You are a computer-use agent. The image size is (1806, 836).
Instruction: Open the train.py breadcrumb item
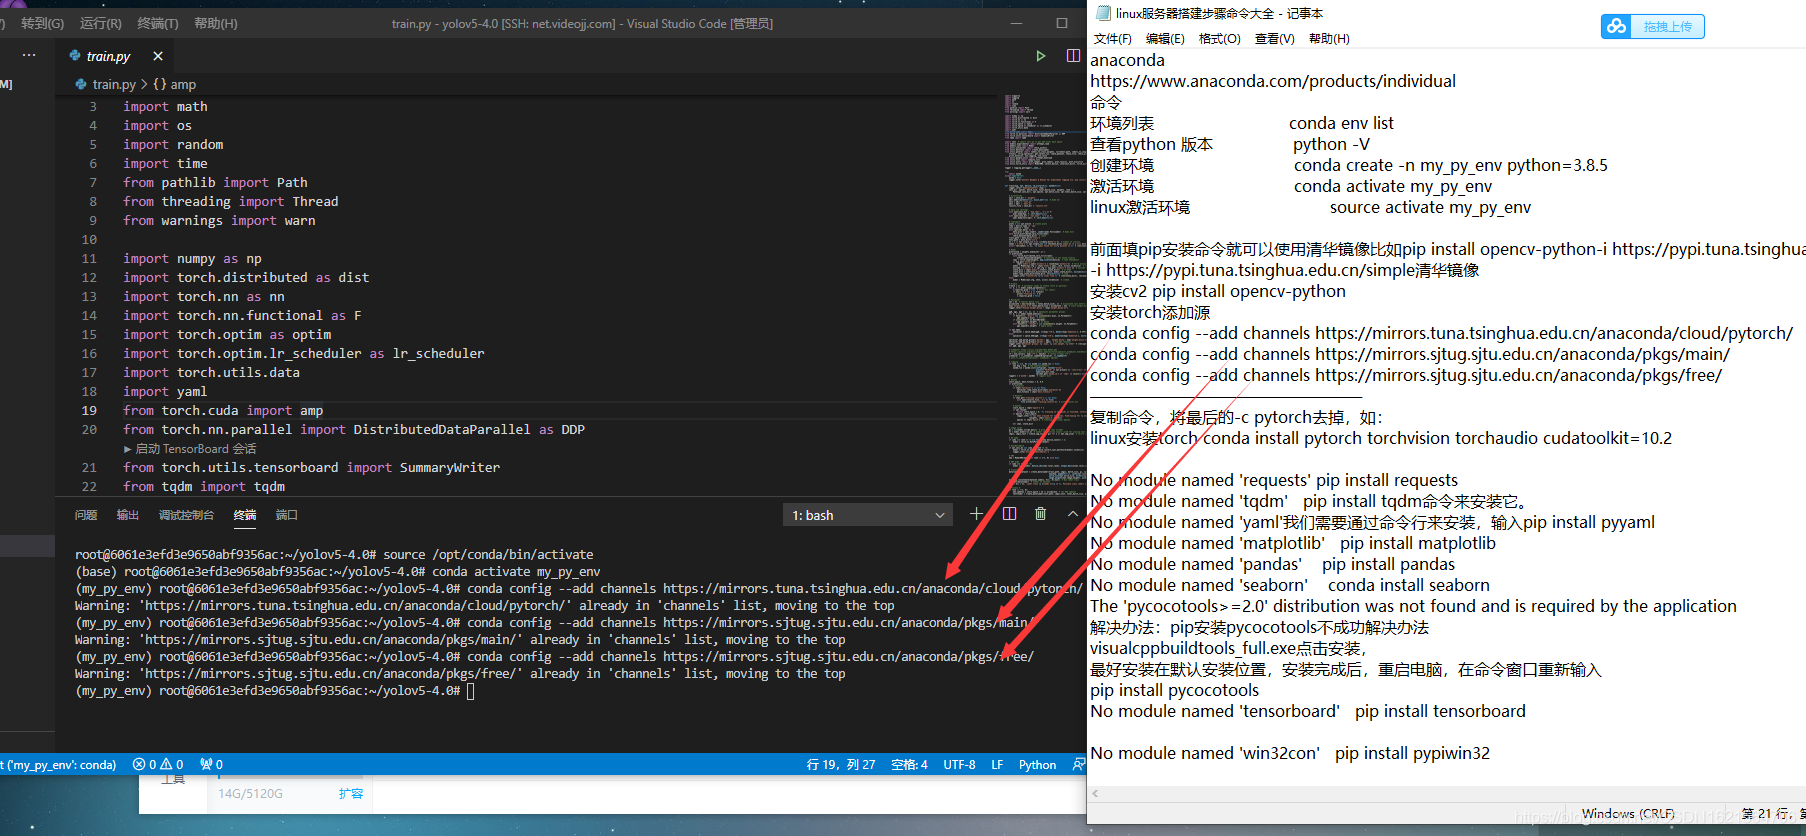pos(114,85)
